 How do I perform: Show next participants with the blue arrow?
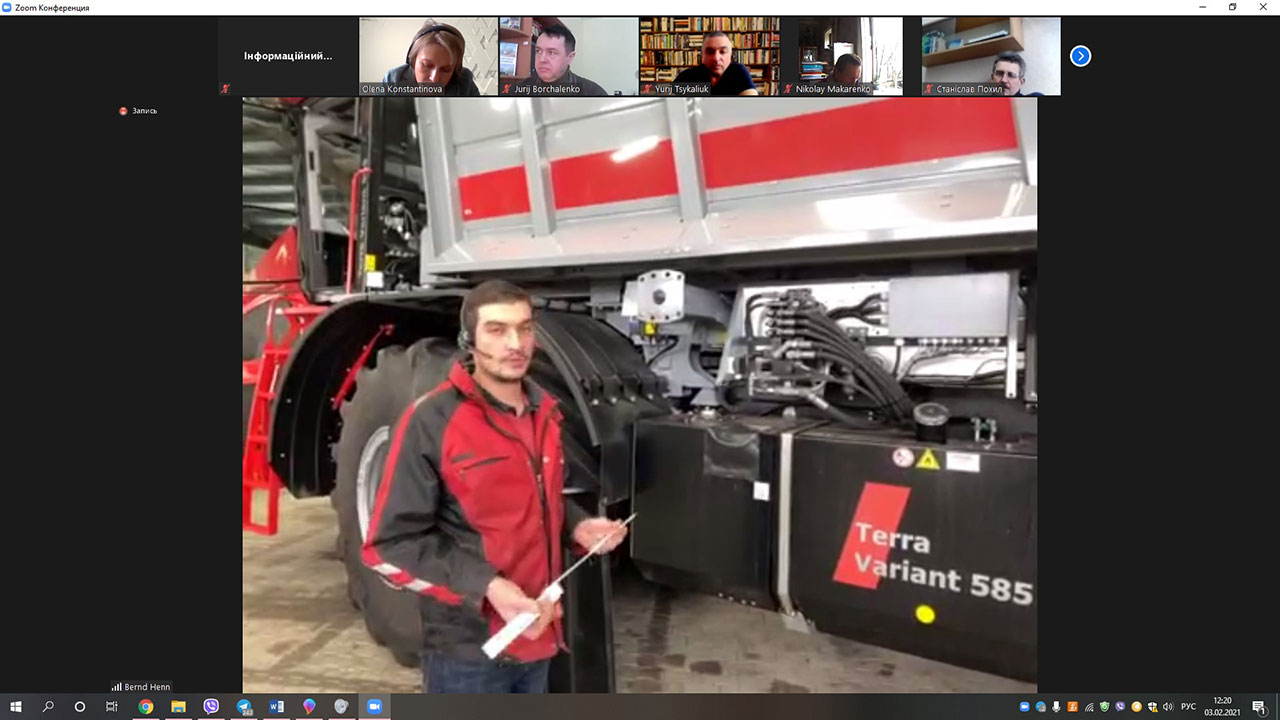1080,56
